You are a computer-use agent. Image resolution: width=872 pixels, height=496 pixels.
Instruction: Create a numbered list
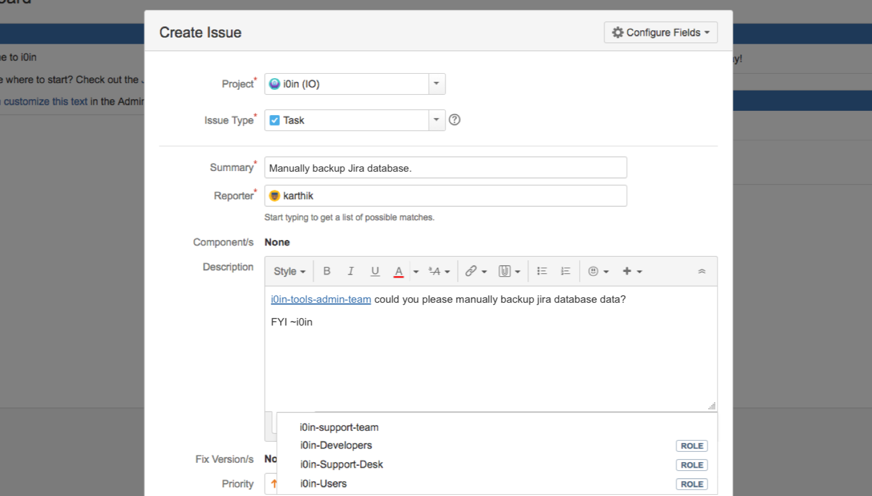click(x=566, y=271)
